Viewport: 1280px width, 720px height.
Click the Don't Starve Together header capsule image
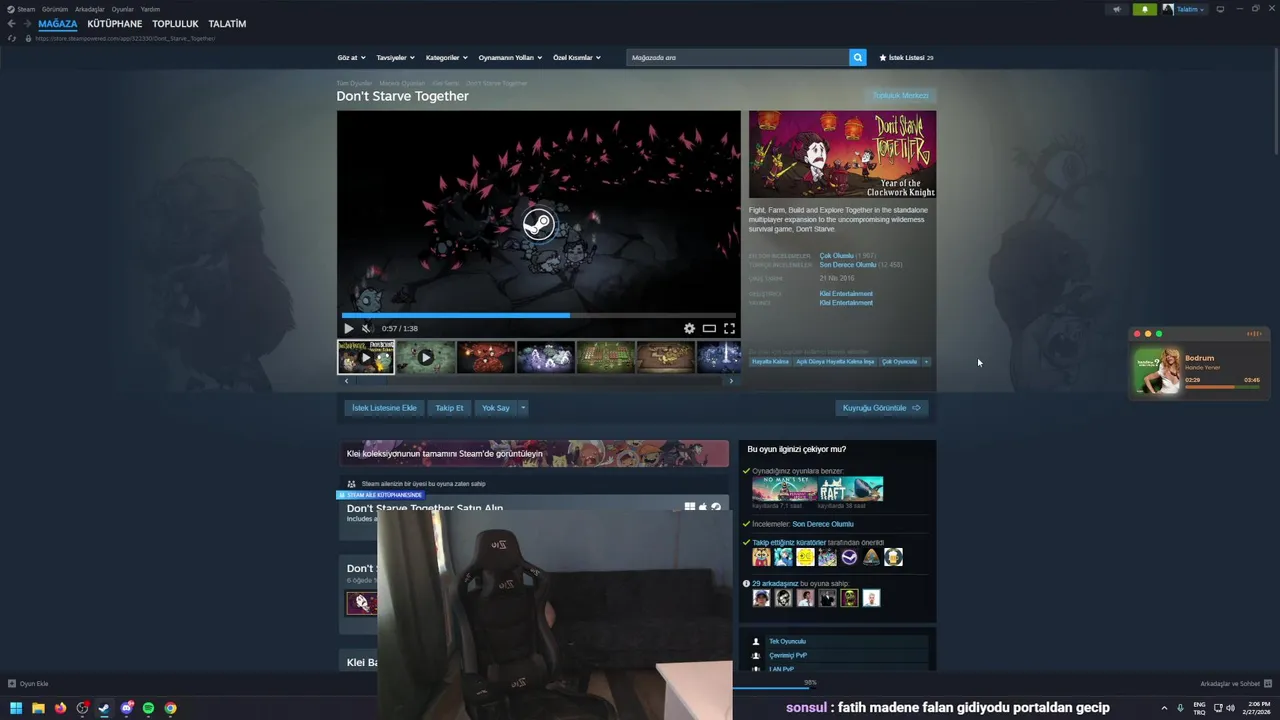click(842, 154)
